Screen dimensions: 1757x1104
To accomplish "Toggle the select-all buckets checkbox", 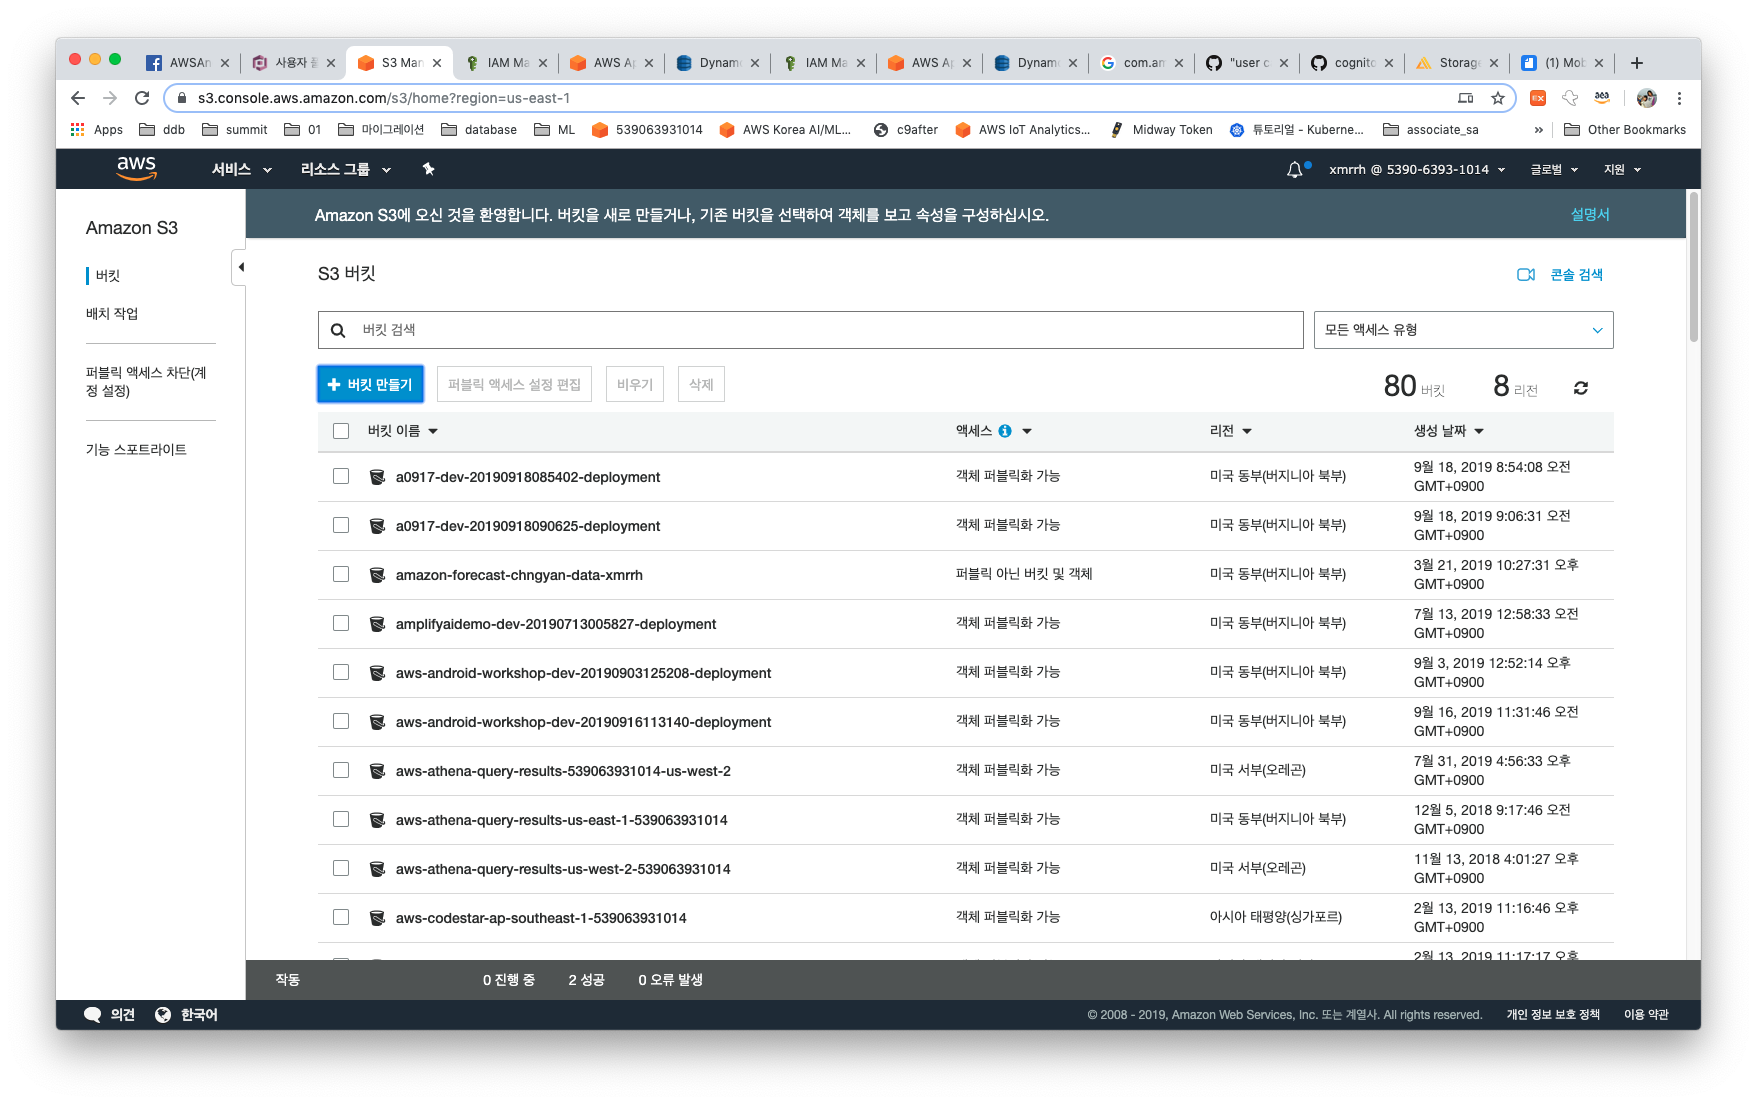I will pos(341,431).
